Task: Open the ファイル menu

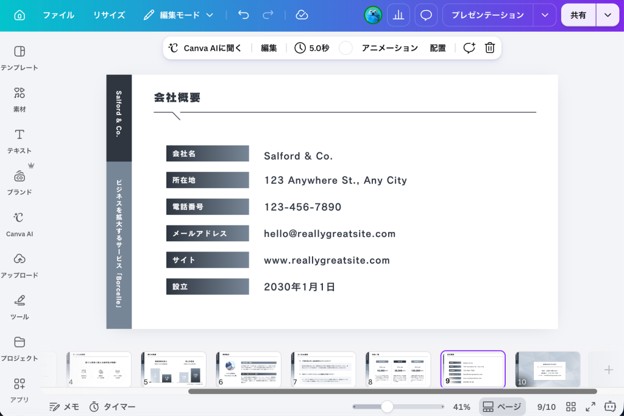Action: pos(58,15)
